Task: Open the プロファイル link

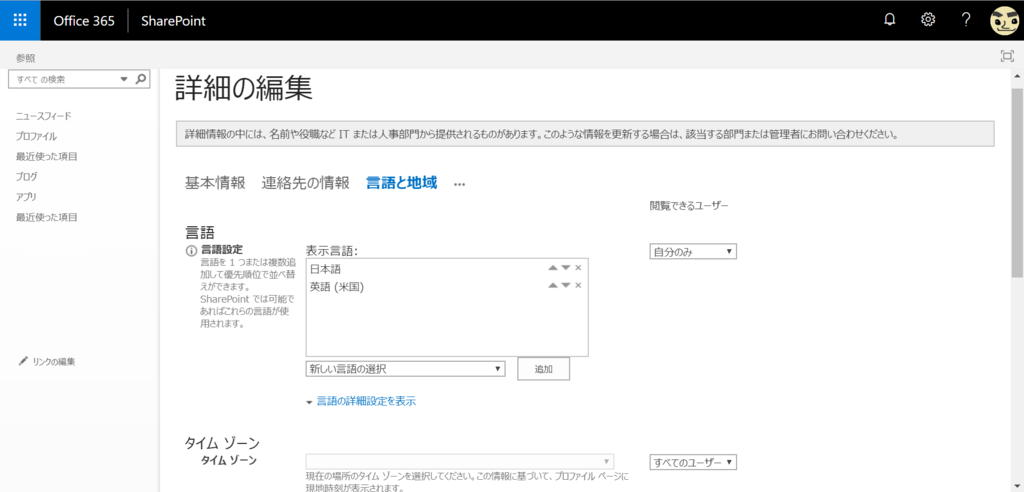Action: click(x=36, y=137)
